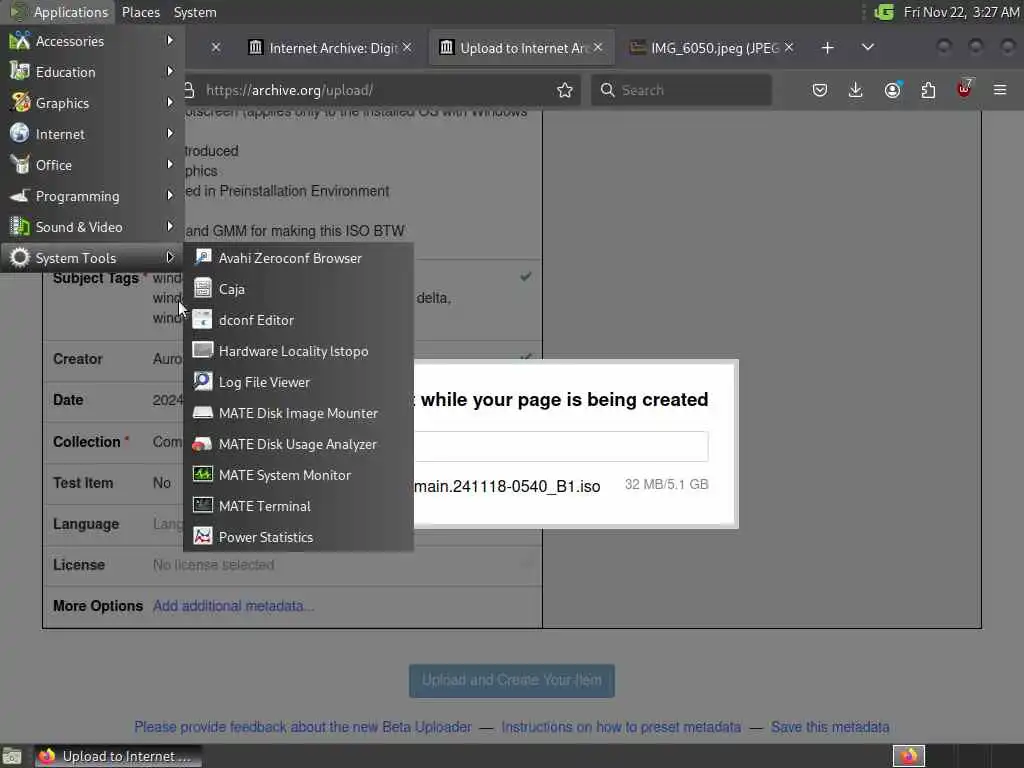Click Upload and Create Your Item button
This screenshot has width=1024, height=768.
(512, 680)
